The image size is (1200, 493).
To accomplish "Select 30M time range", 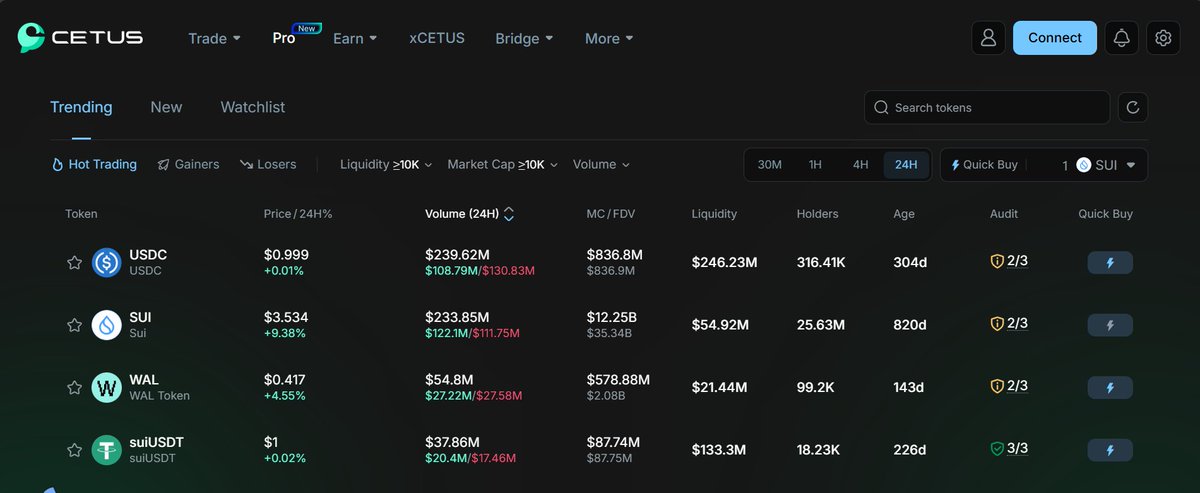I will point(770,165).
